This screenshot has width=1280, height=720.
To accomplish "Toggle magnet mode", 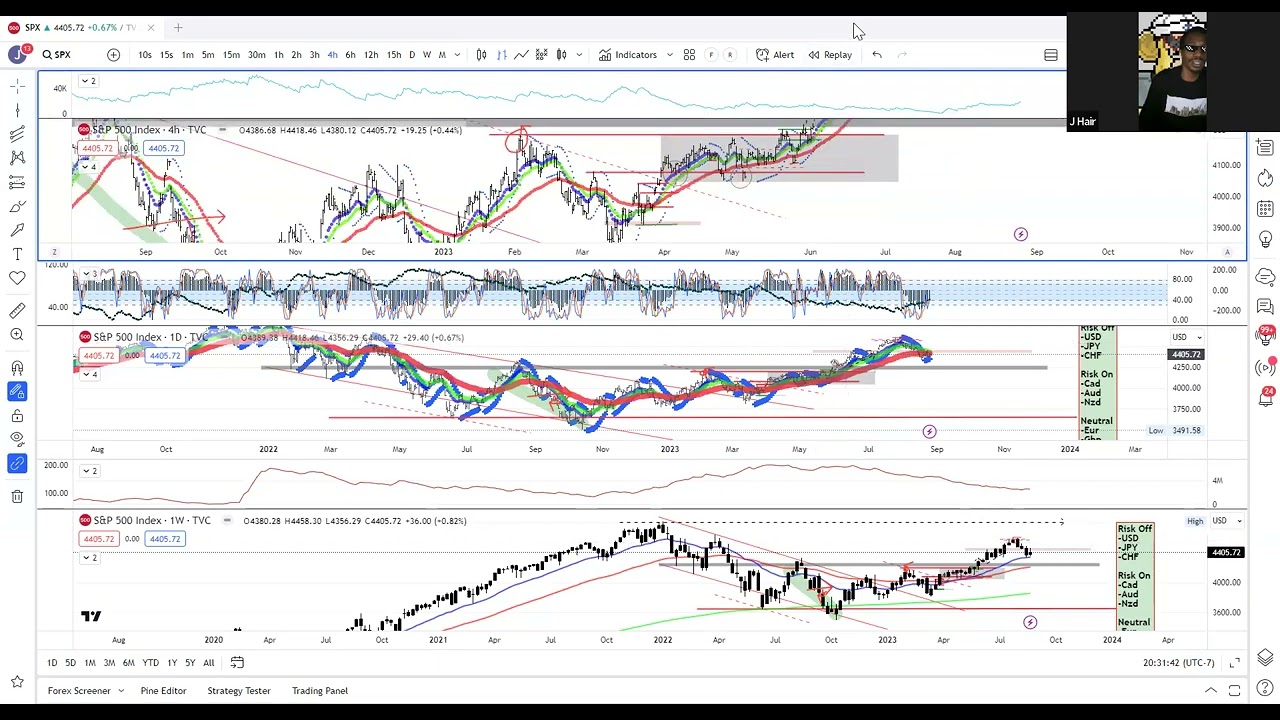I will (17, 368).
